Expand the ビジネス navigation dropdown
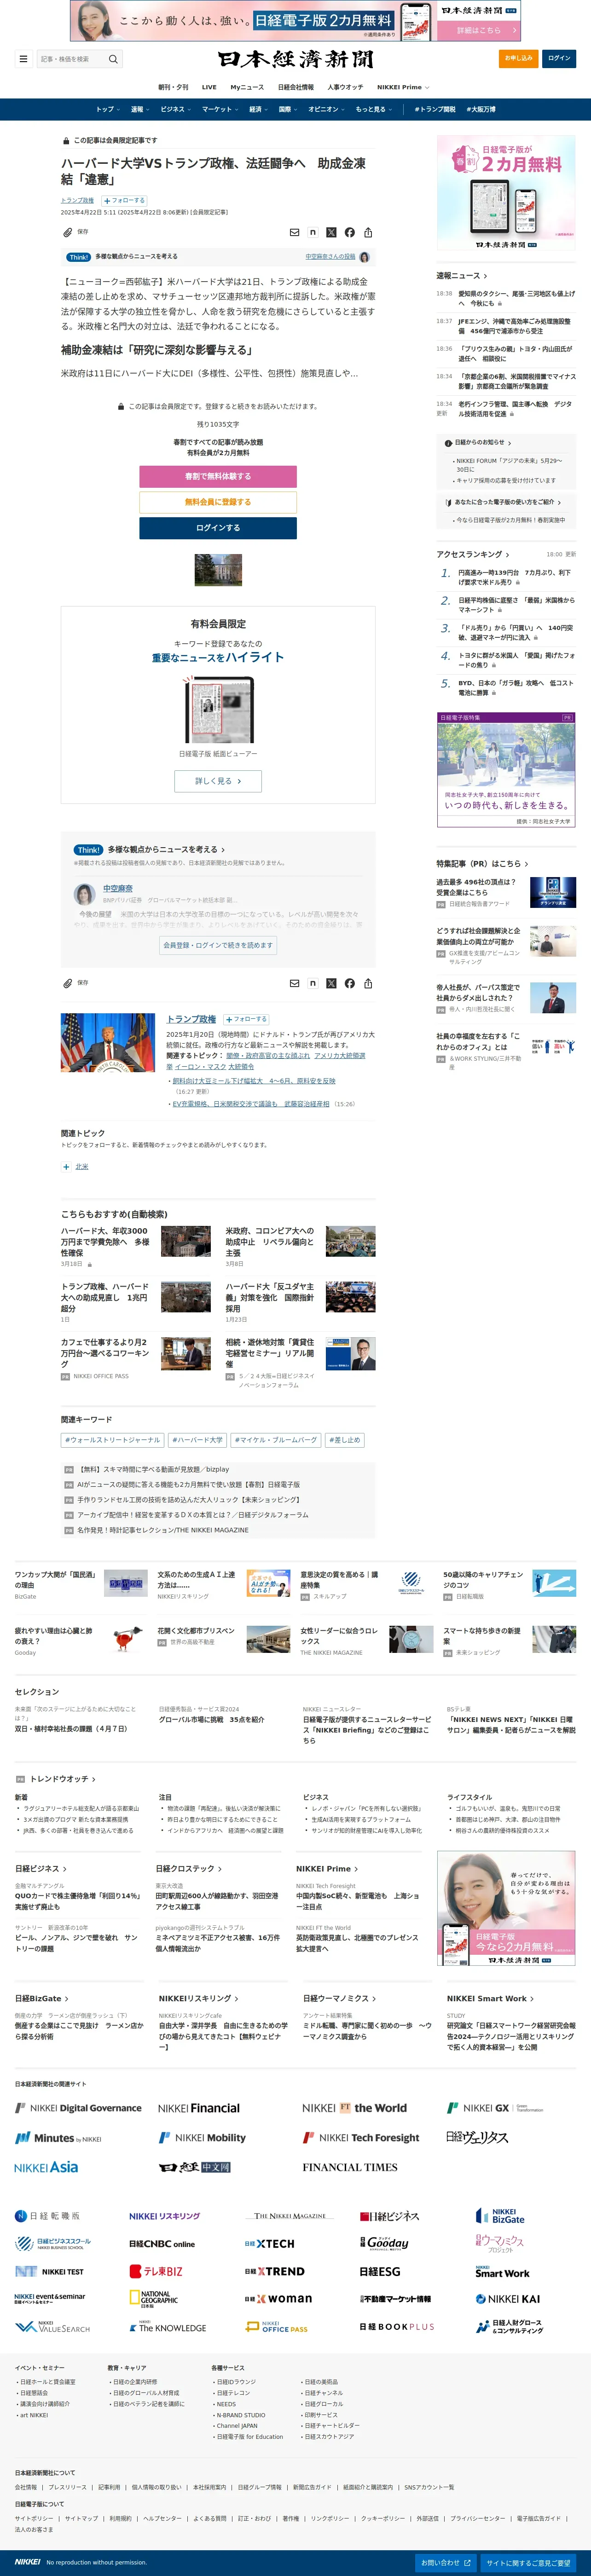591x2576 pixels. point(176,109)
